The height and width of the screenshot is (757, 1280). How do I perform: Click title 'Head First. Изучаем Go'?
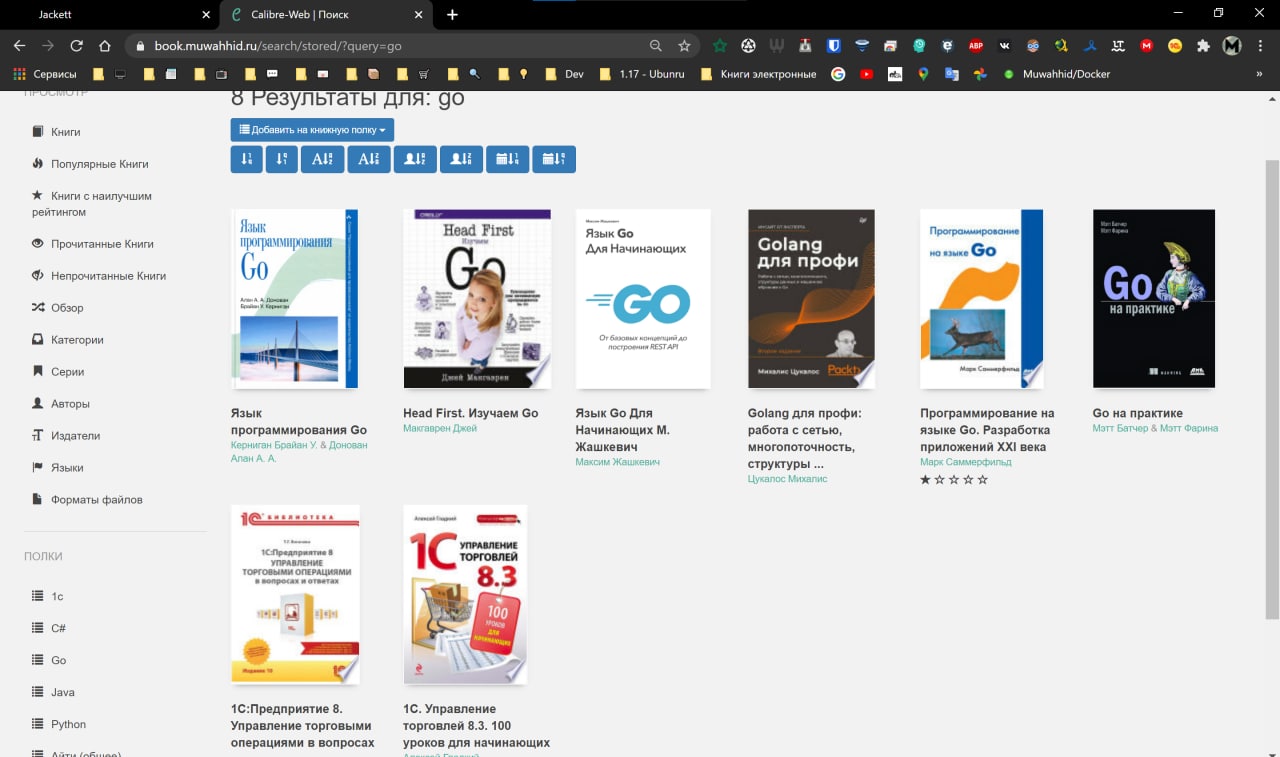(470, 413)
